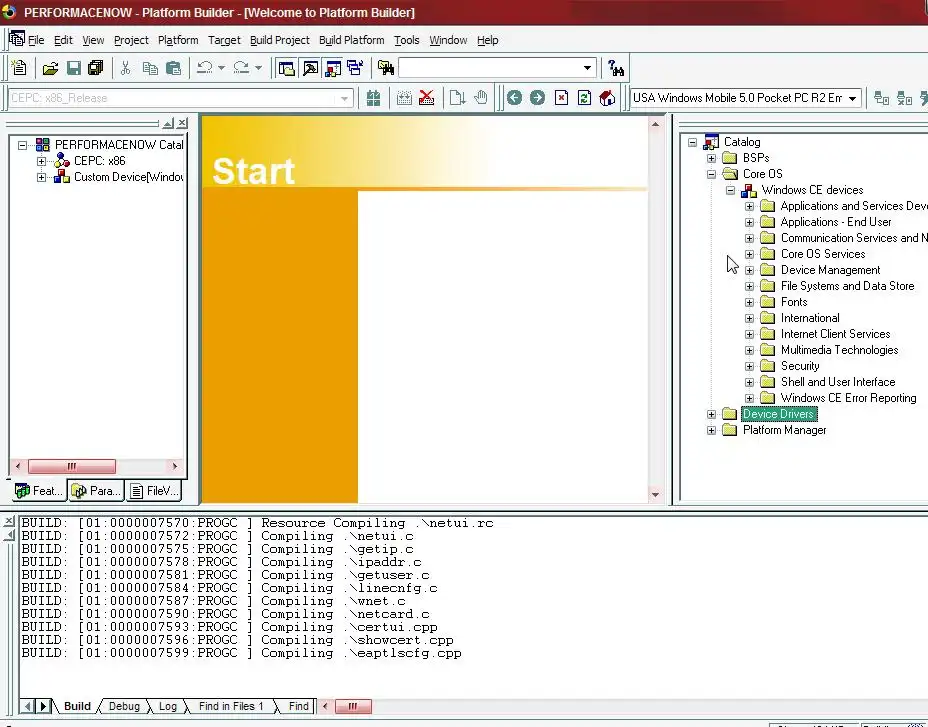Open the Tools menu

tap(407, 40)
